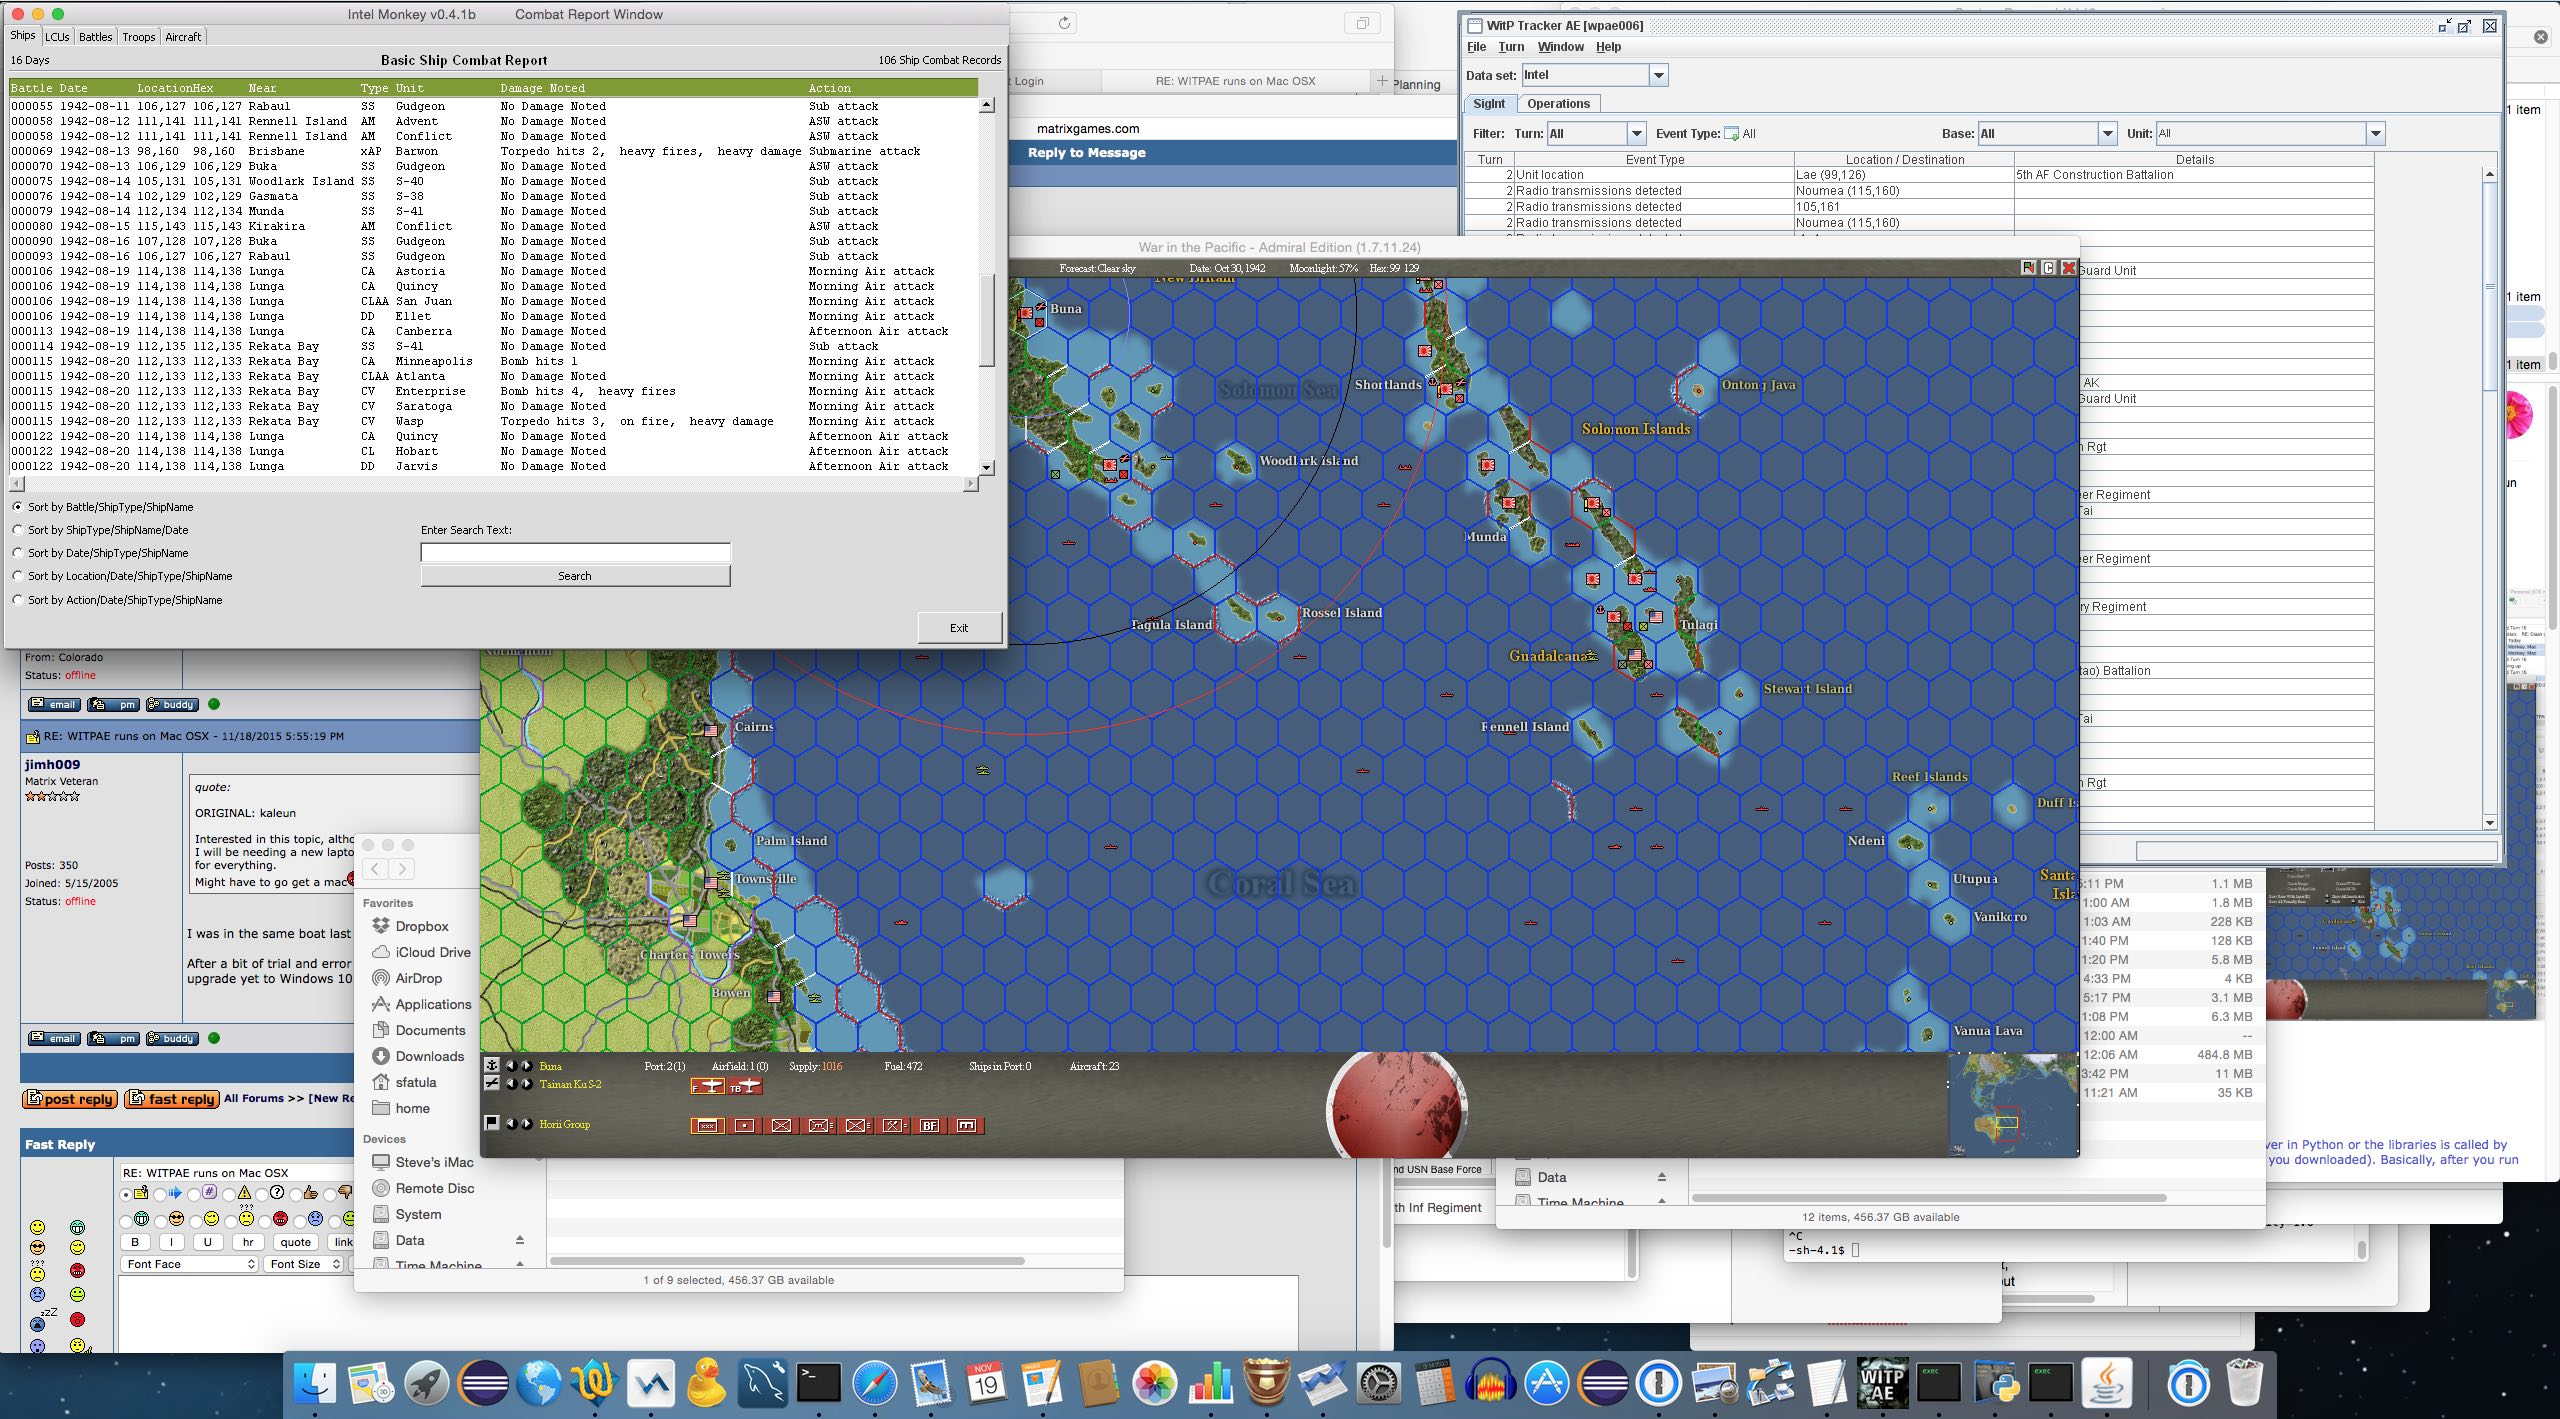
Task: Click the post reply button
Action: (70, 1099)
